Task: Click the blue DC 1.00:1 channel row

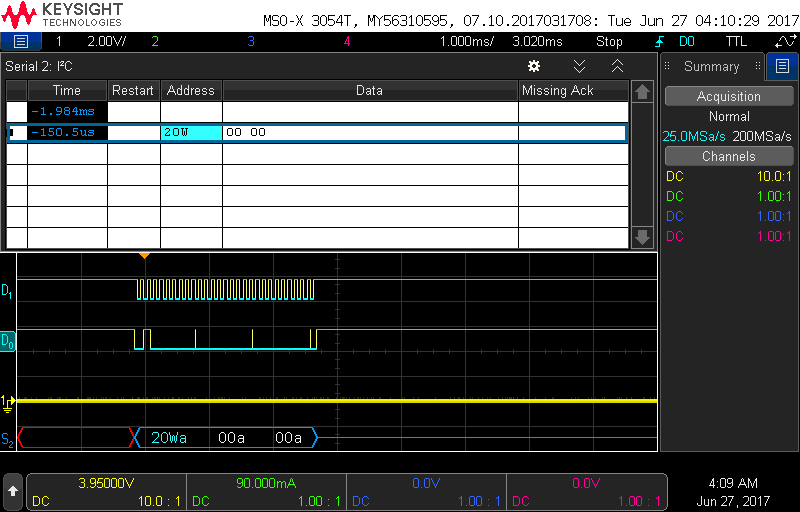Action: coord(729,216)
